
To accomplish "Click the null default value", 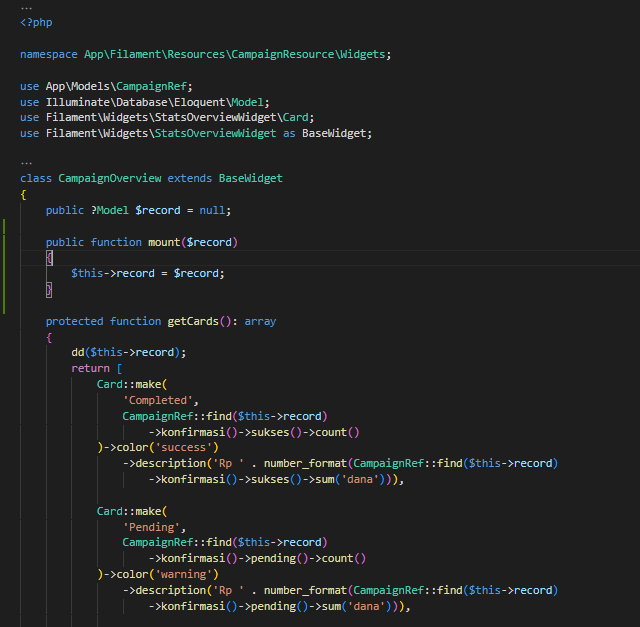I will click(x=212, y=210).
